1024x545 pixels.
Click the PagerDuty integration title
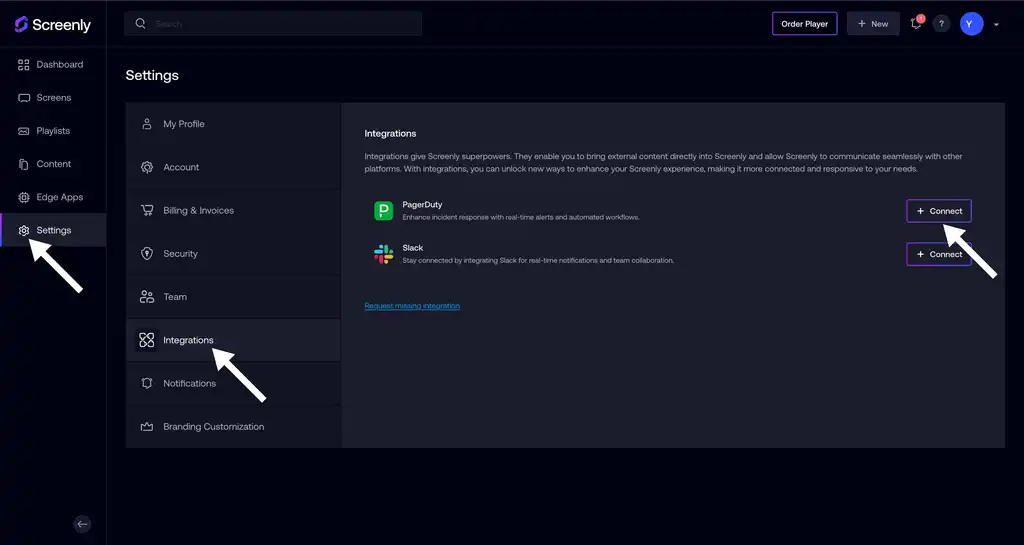point(422,204)
